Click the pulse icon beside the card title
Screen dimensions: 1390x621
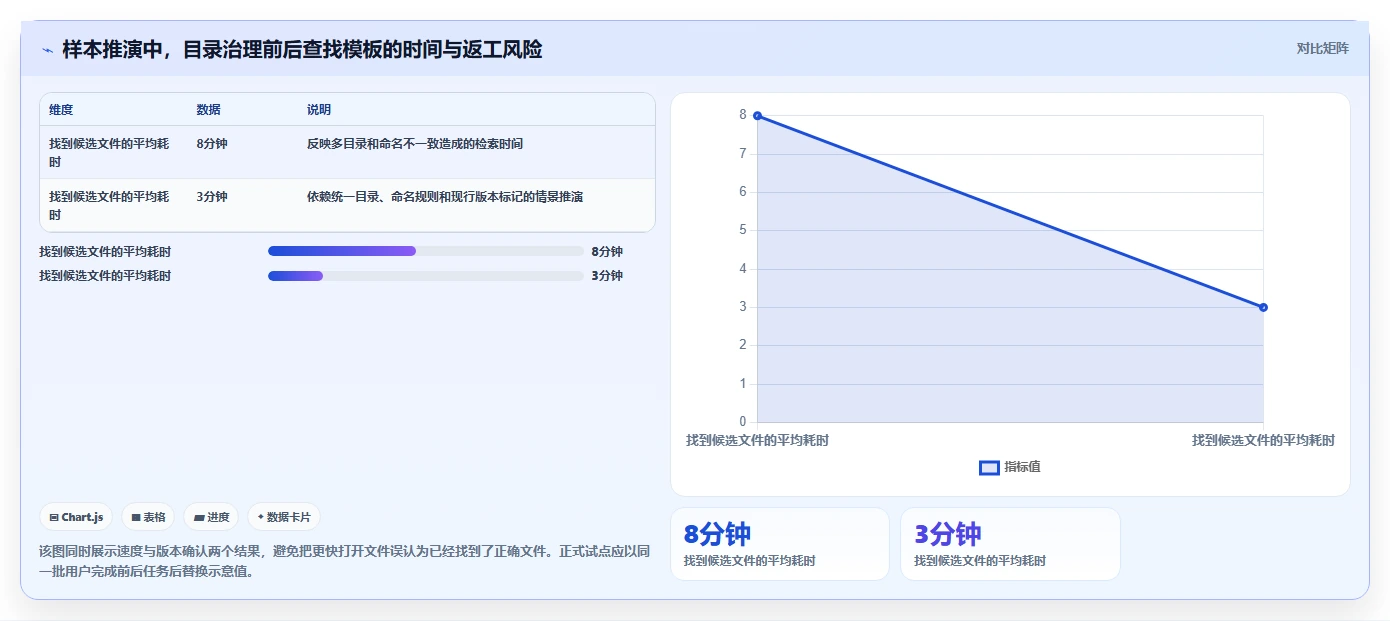point(47,50)
